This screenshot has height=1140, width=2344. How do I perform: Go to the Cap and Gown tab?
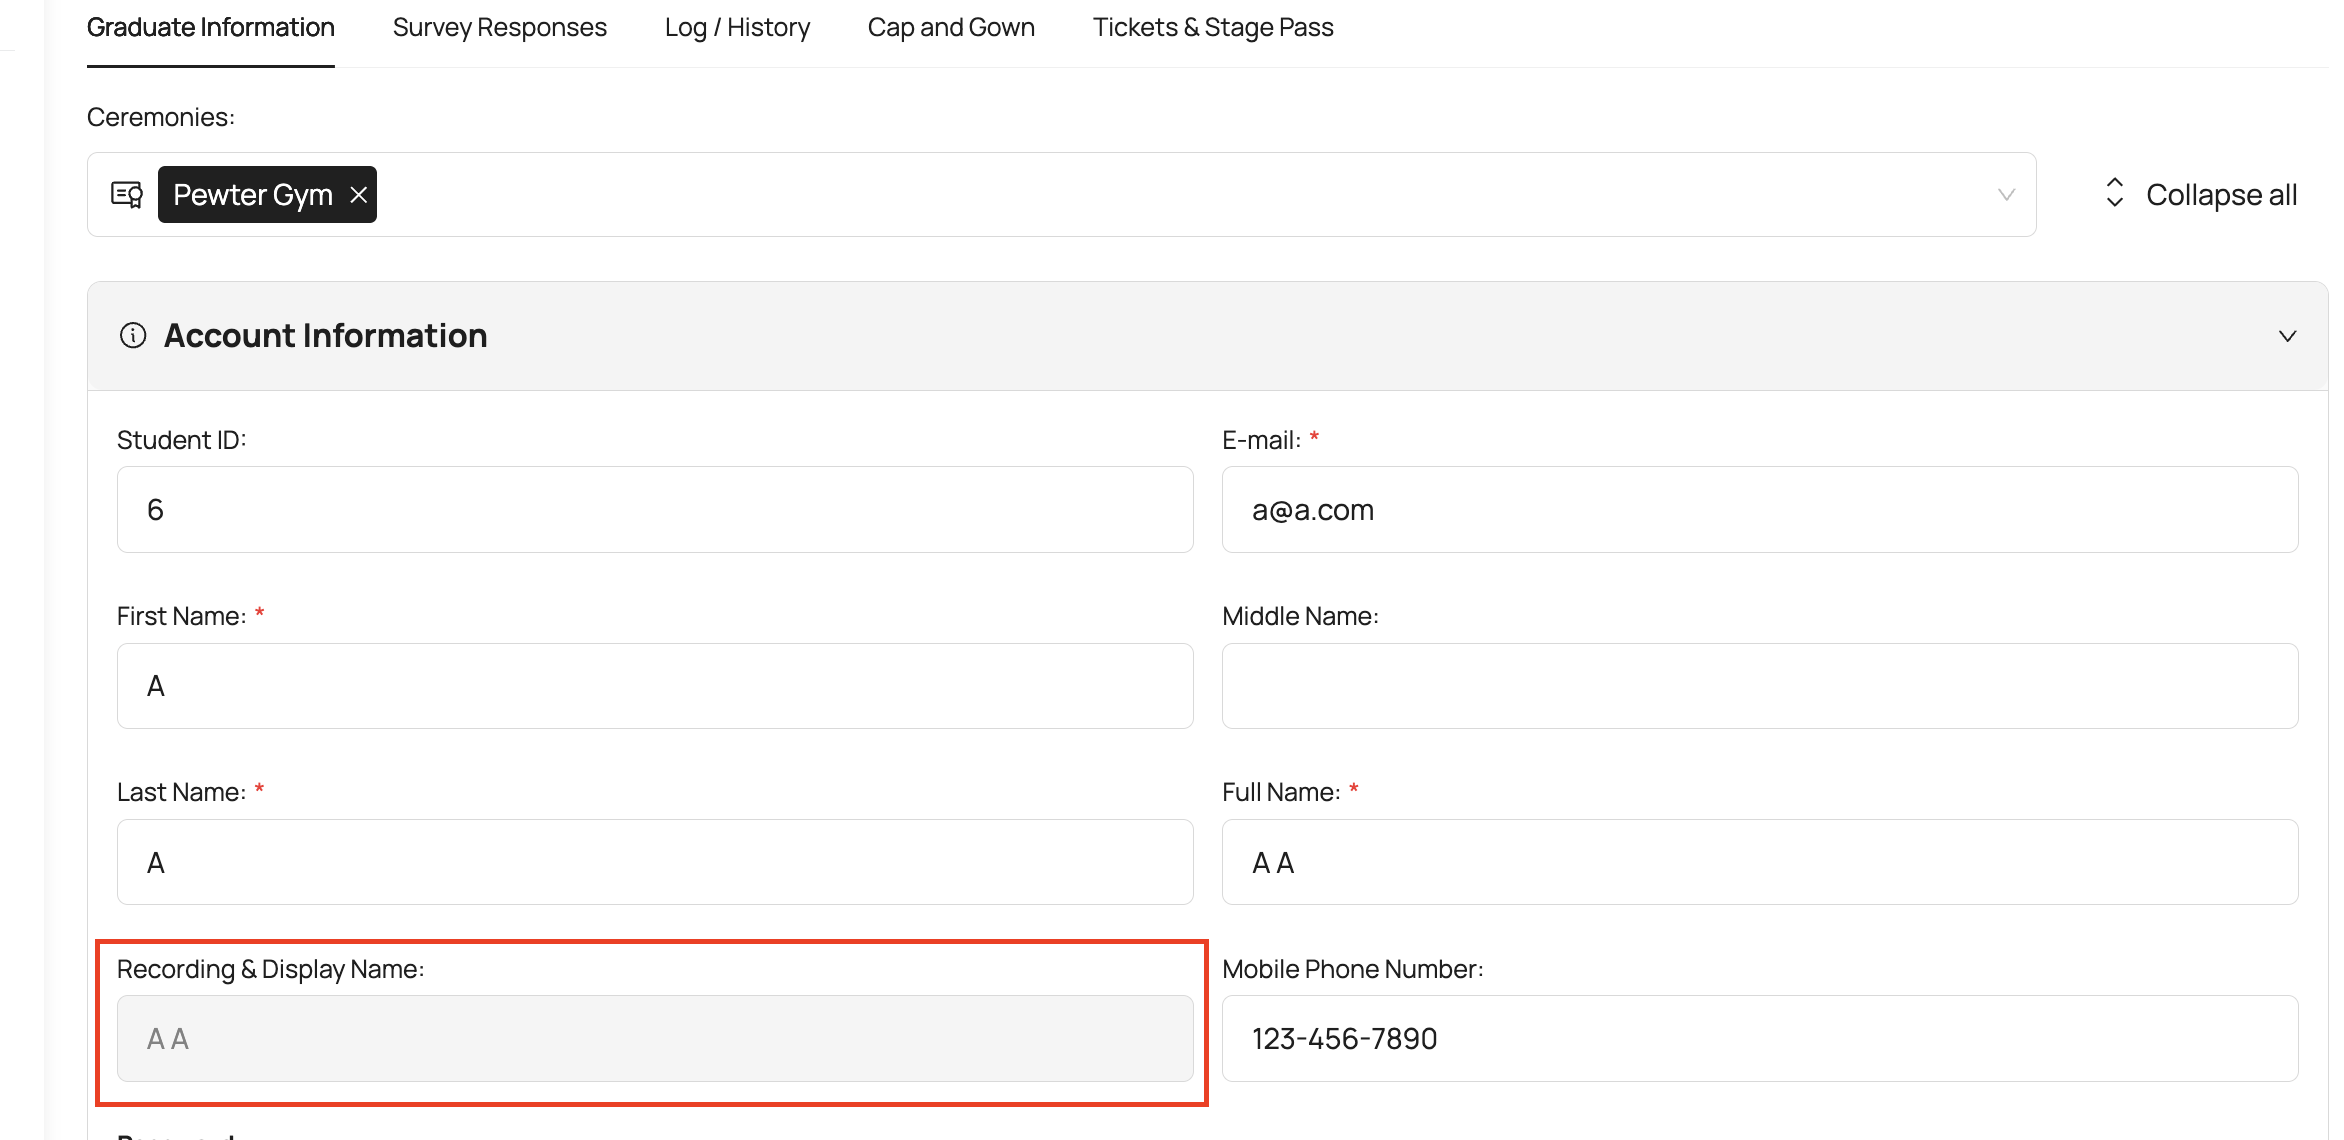[x=950, y=28]
